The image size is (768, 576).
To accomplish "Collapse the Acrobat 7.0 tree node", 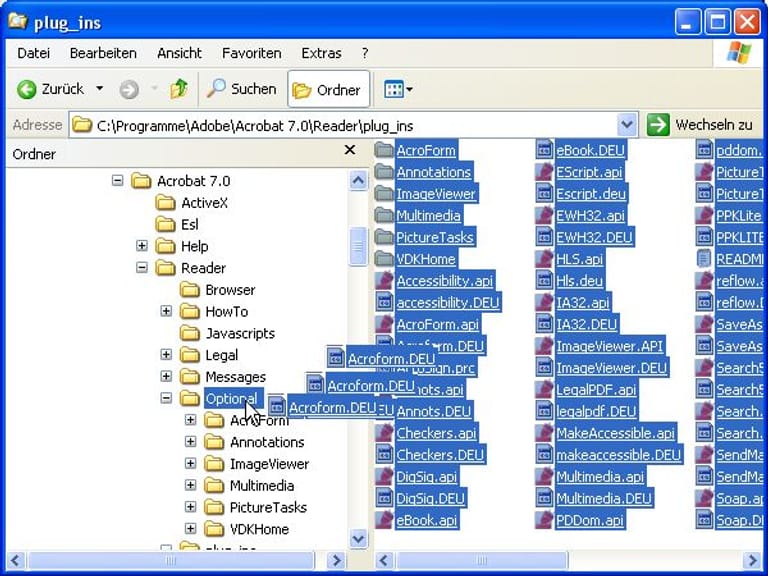I will (118, 181).
